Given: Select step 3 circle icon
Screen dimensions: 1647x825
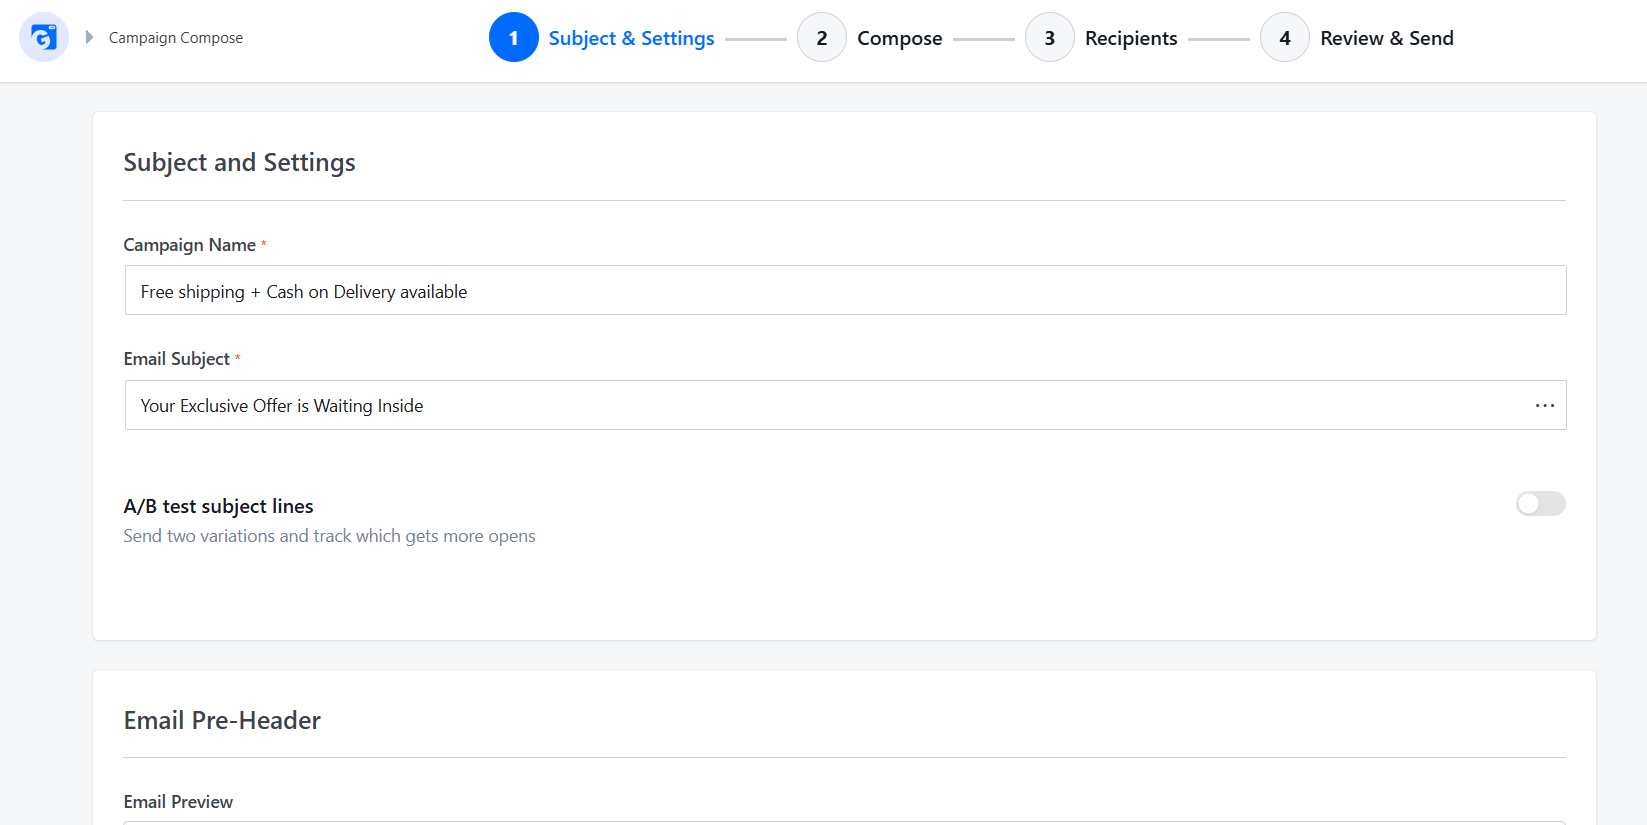Looking at the screenshot, I should (x=1050, y=37).
